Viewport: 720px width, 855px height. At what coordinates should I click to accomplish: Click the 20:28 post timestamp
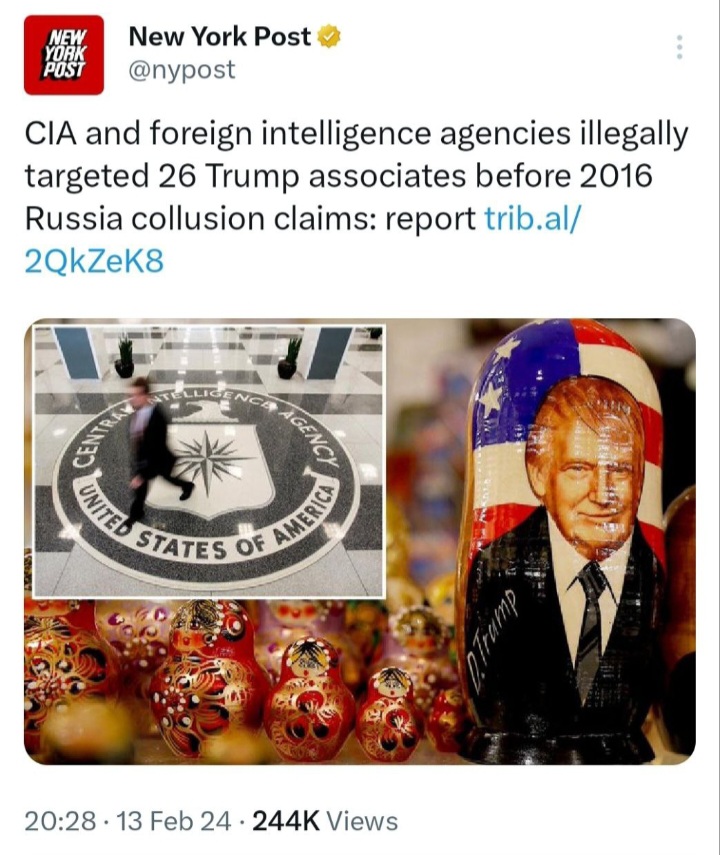pyautogui.click(x=58, y=822)
